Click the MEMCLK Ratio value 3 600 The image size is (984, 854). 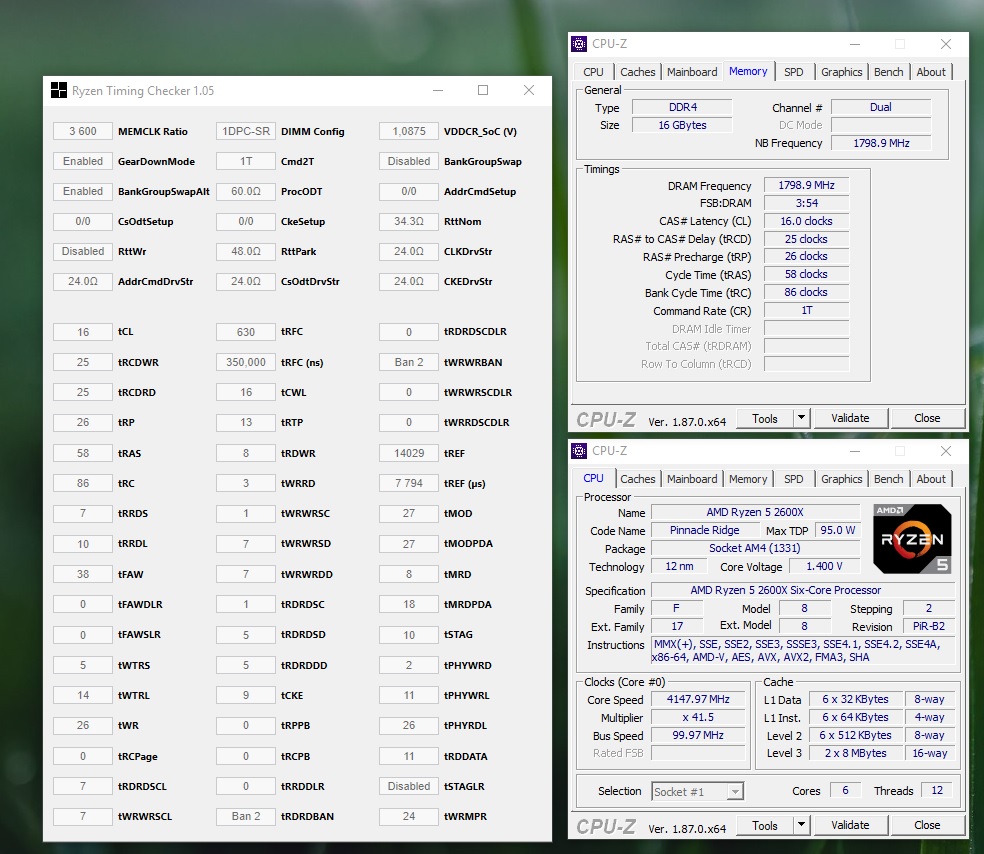(83, 131)
